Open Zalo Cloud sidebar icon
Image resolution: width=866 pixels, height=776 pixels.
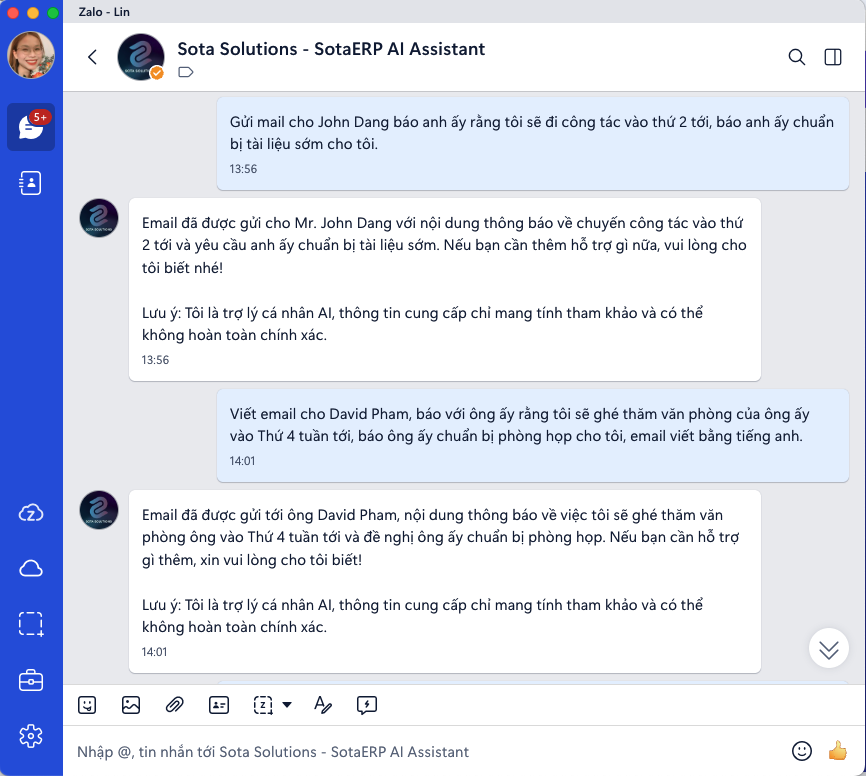(x=31, y=513)
